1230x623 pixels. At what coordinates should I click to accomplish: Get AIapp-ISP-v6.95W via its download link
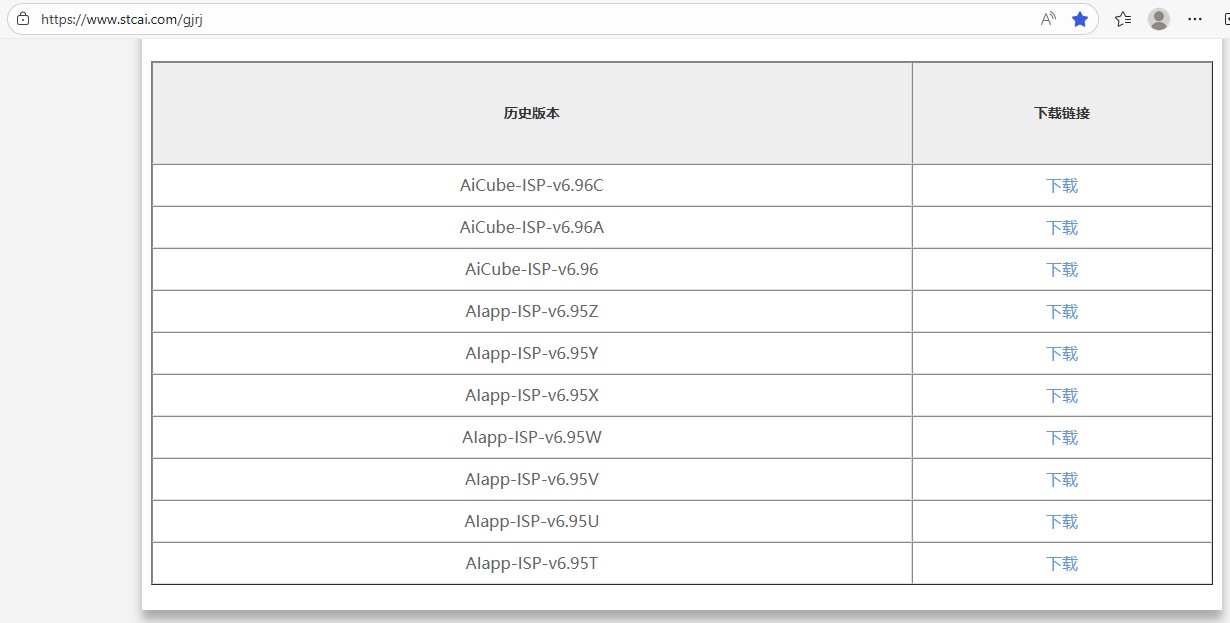[x=1062, y=438]
